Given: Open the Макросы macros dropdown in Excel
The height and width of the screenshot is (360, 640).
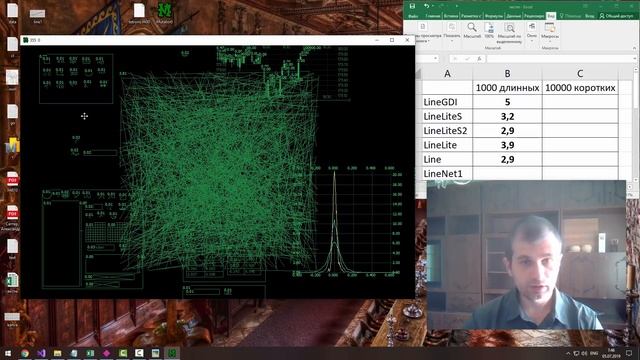Looking at the screenshot, I should [x=550, y=32].
